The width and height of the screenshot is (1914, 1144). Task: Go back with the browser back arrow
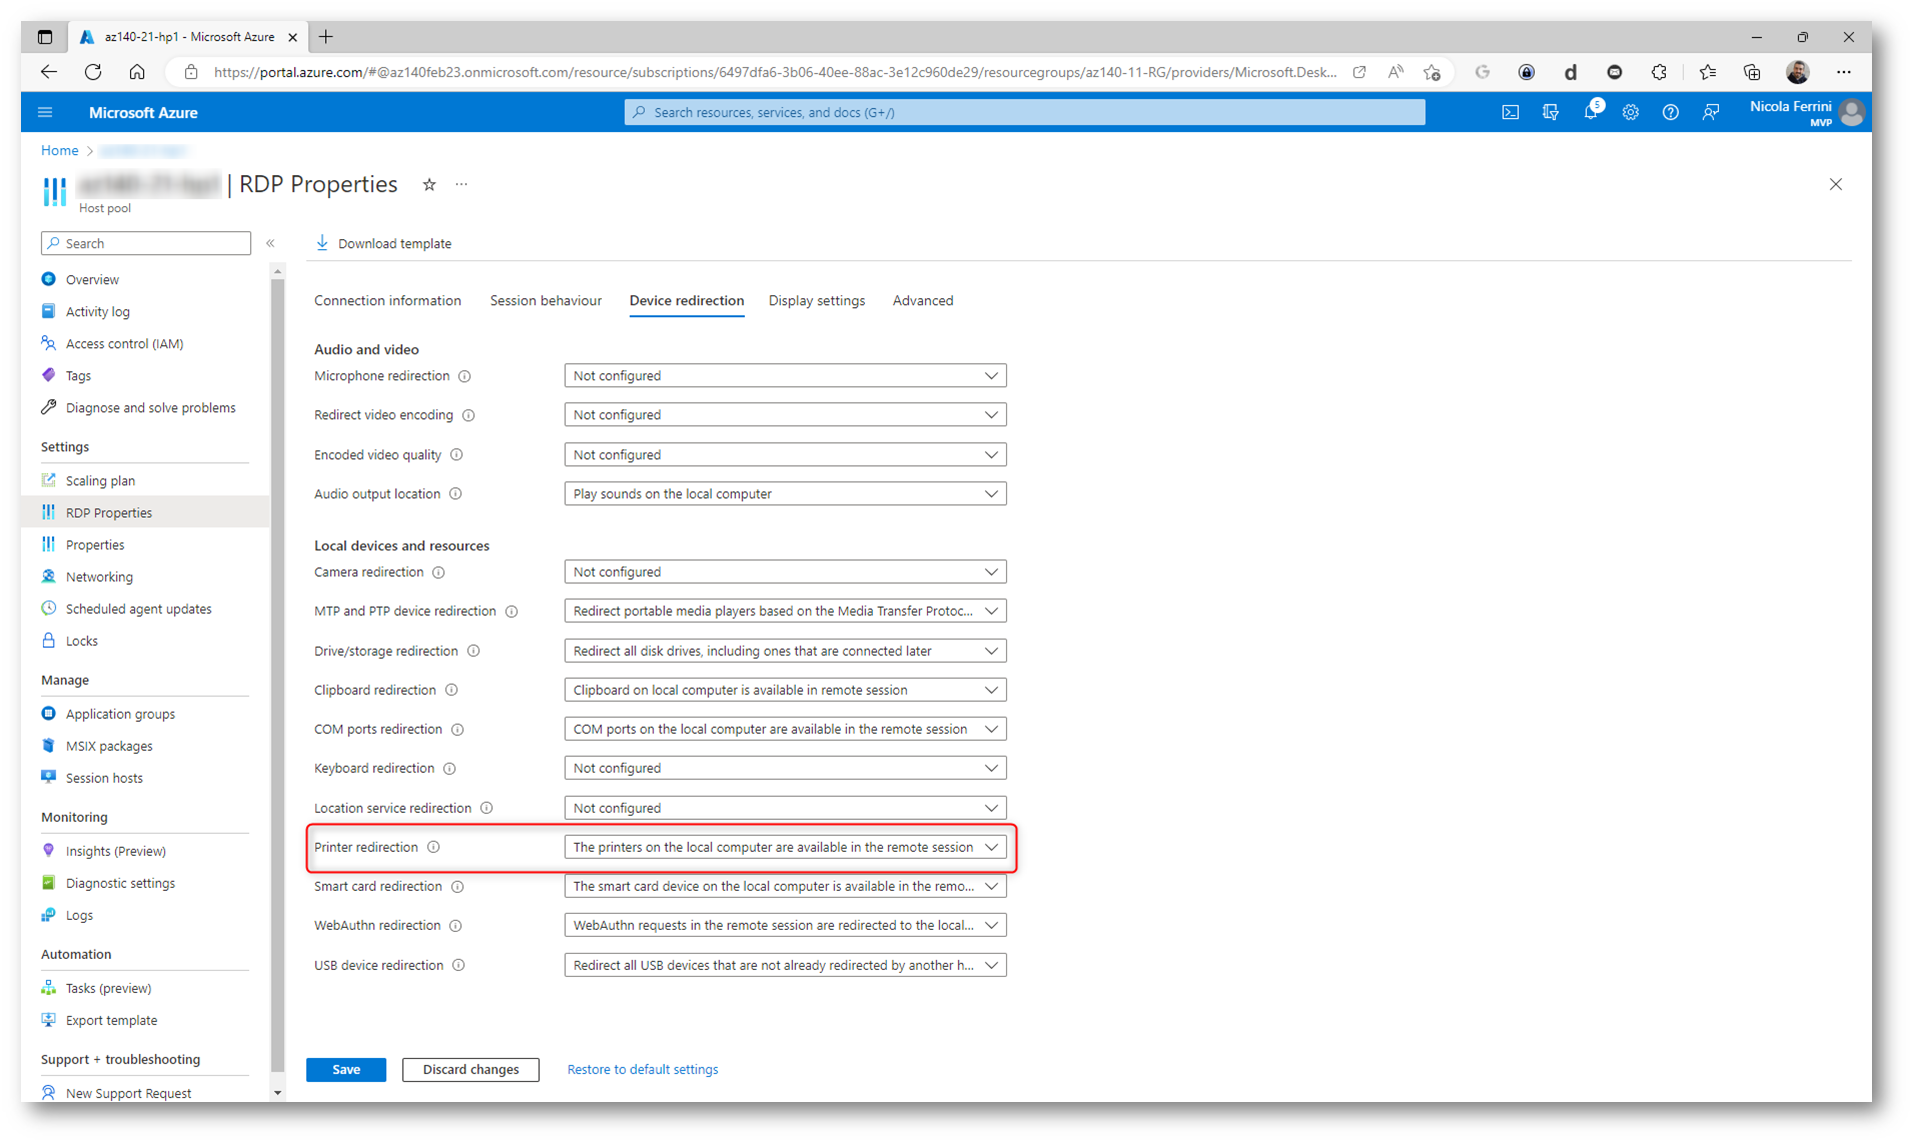point(49,72)
